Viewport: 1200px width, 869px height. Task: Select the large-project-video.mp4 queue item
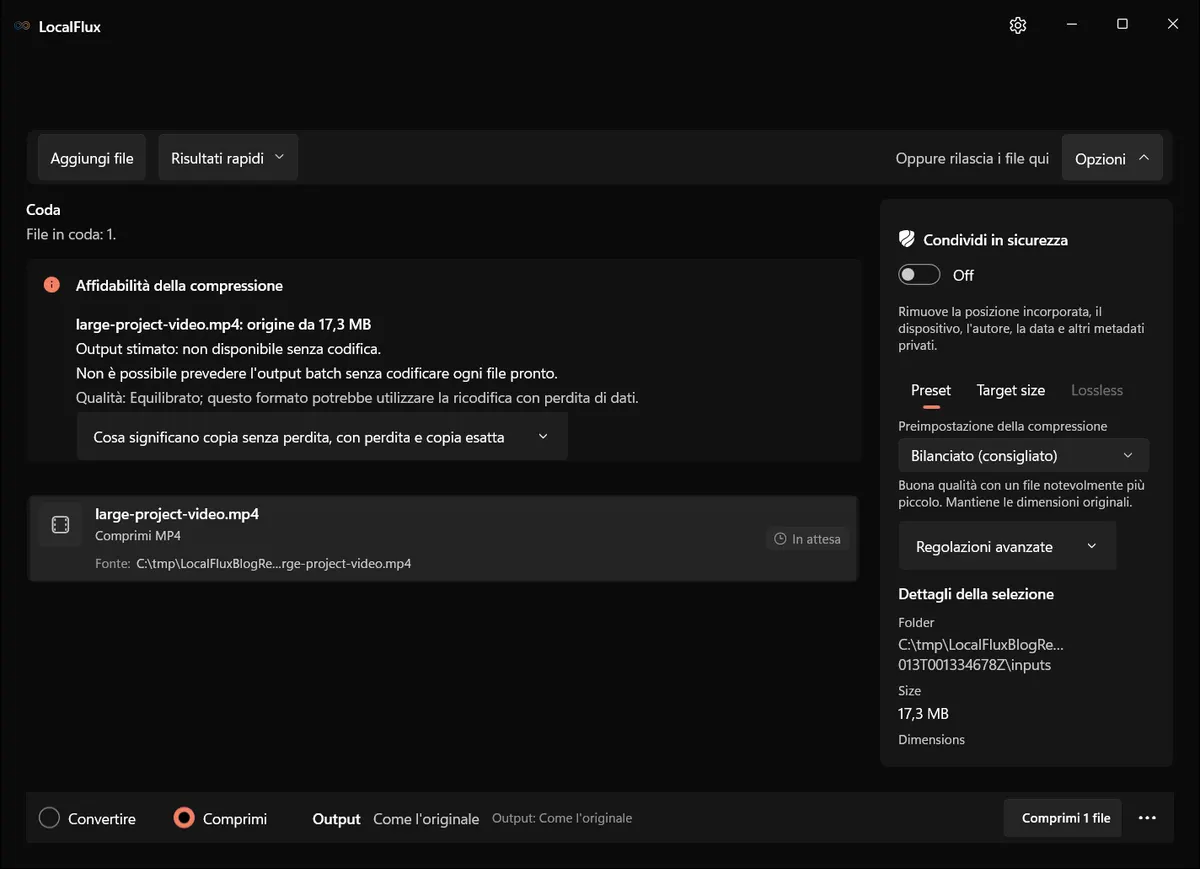(x=443, y=538)
